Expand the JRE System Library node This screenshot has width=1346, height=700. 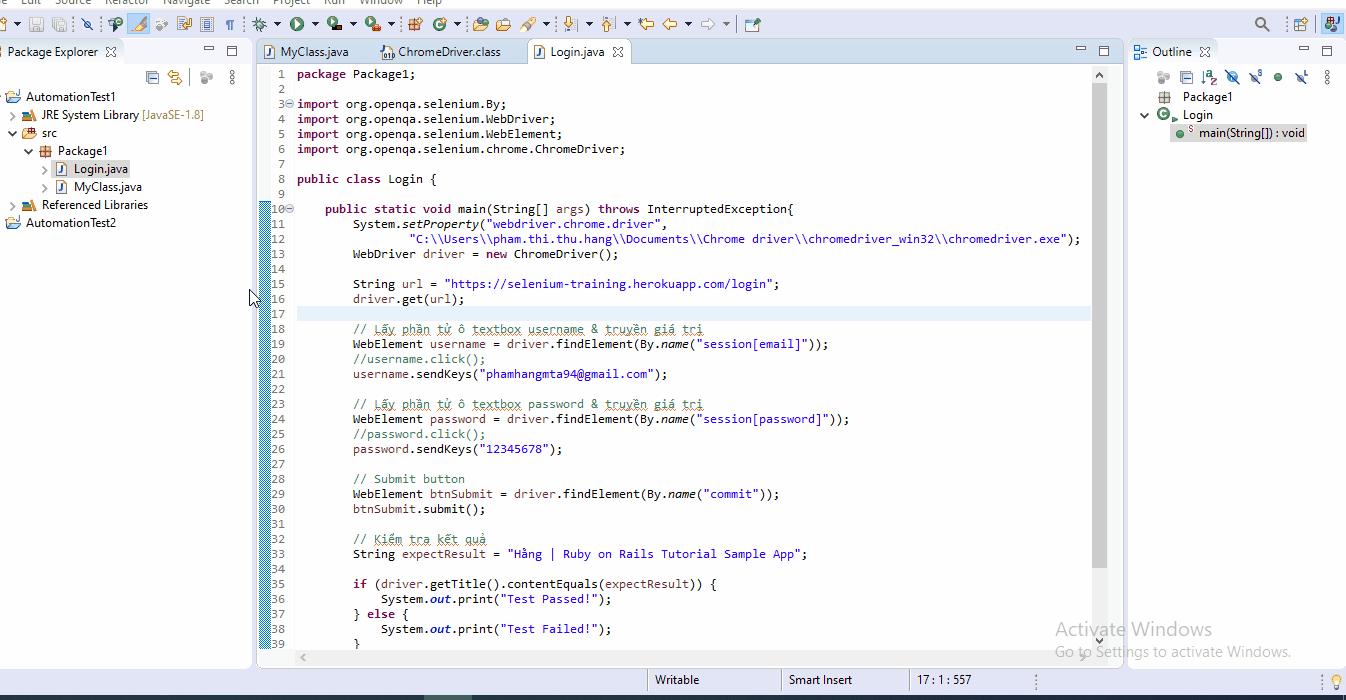13,115
